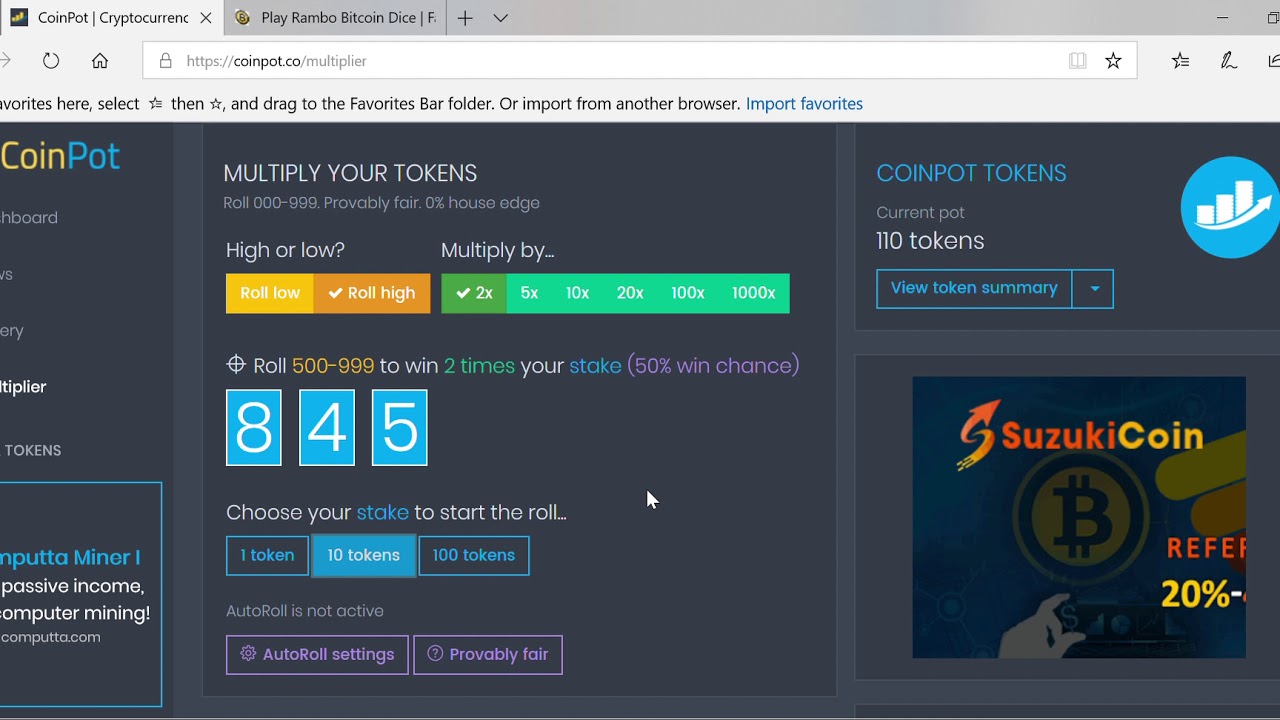The image size is (1280, 720).
Task: Close the CoinPot tab
Action: tap(206, 18)
